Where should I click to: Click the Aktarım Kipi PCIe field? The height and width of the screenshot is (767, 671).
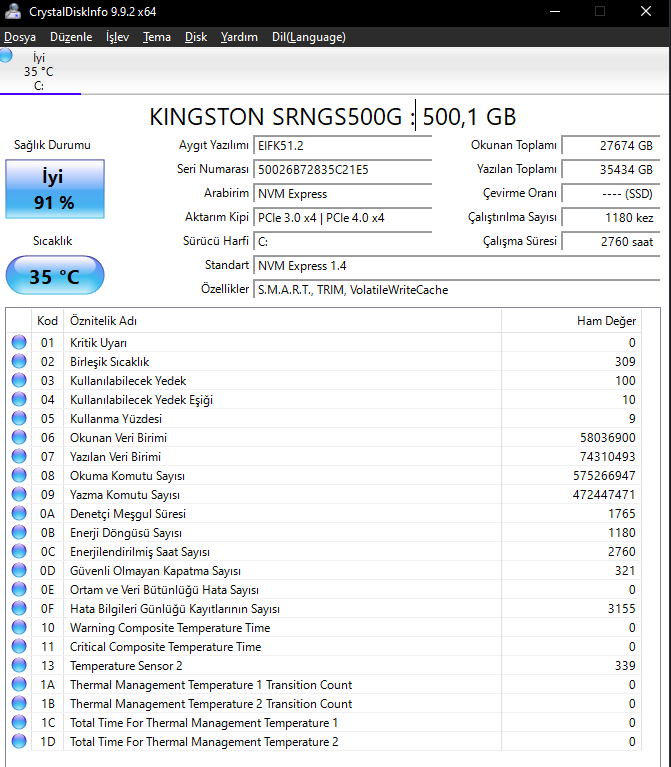(x=342, y=218)
